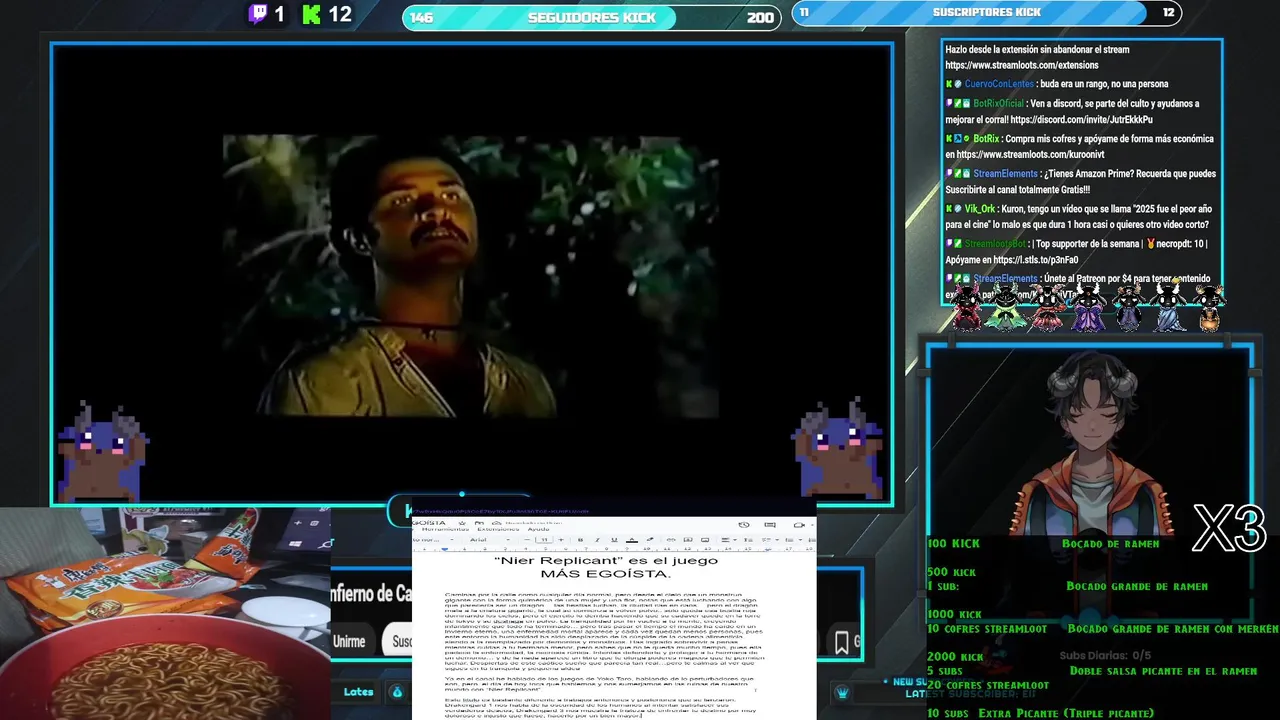Click the add comment icon in Docs toolbar
The width and height of the screenshot is (1280, 720).
[x=687, y=540]
